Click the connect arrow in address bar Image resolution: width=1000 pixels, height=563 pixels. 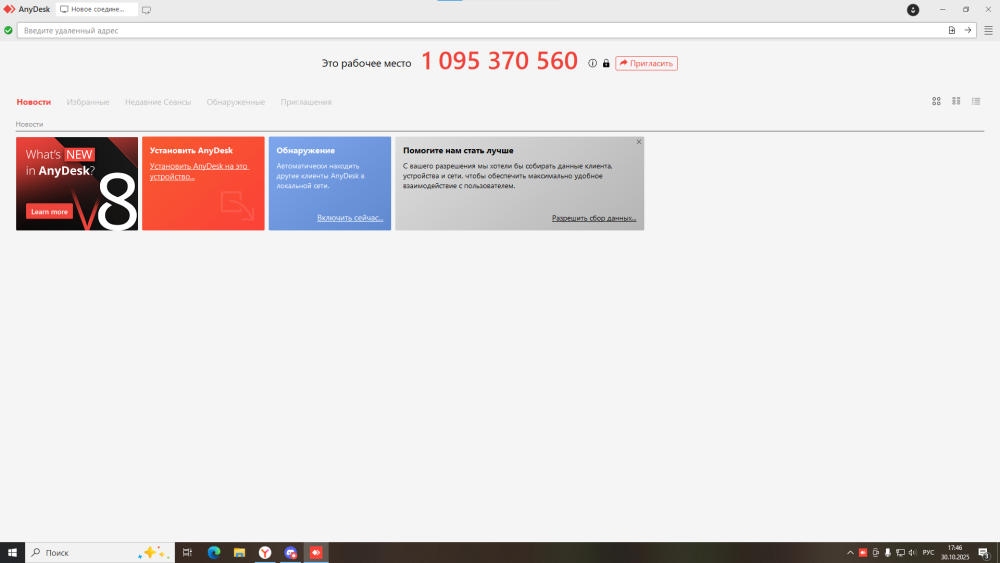pyautogui.click(x=967, y=30)
